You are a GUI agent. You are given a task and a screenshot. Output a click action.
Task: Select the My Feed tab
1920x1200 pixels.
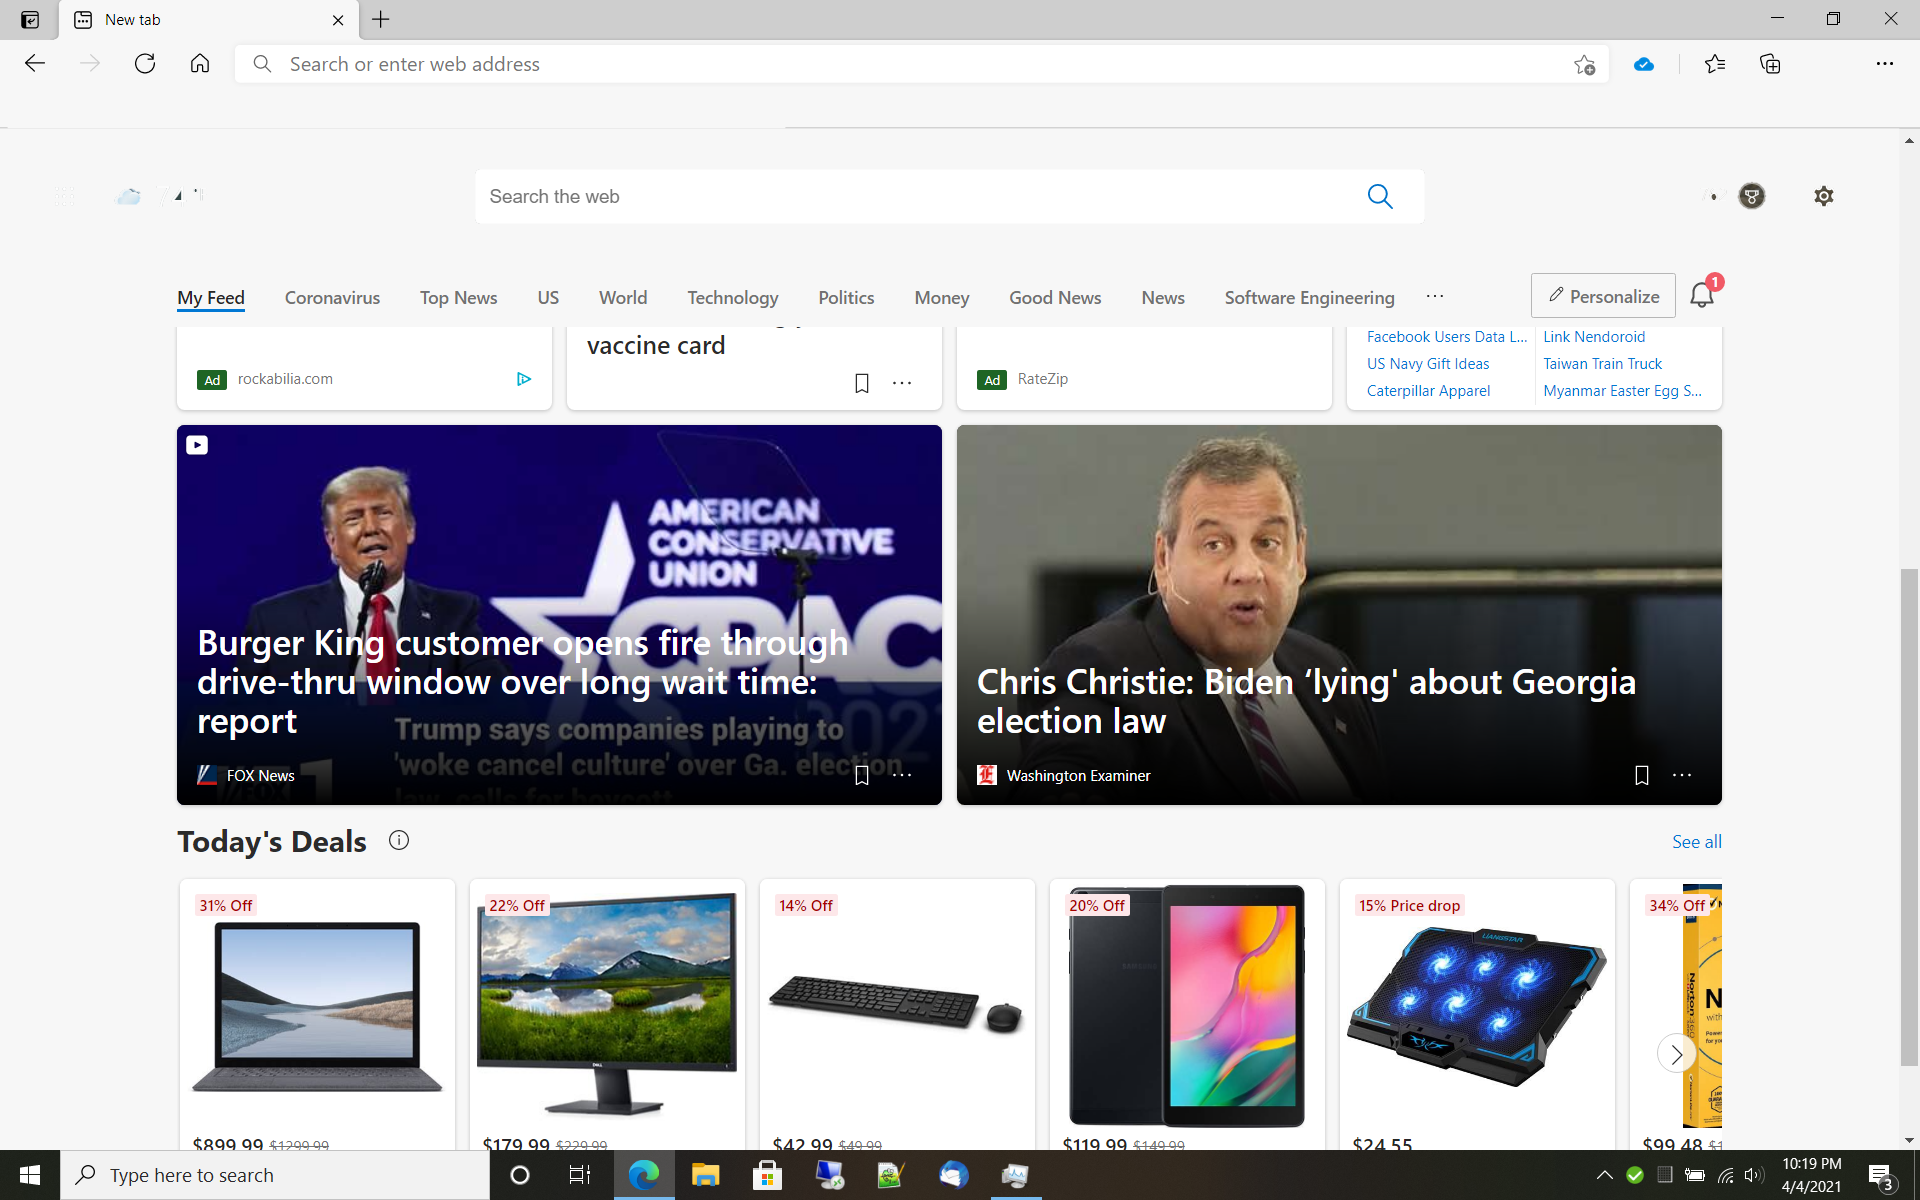tap(211, 298)
